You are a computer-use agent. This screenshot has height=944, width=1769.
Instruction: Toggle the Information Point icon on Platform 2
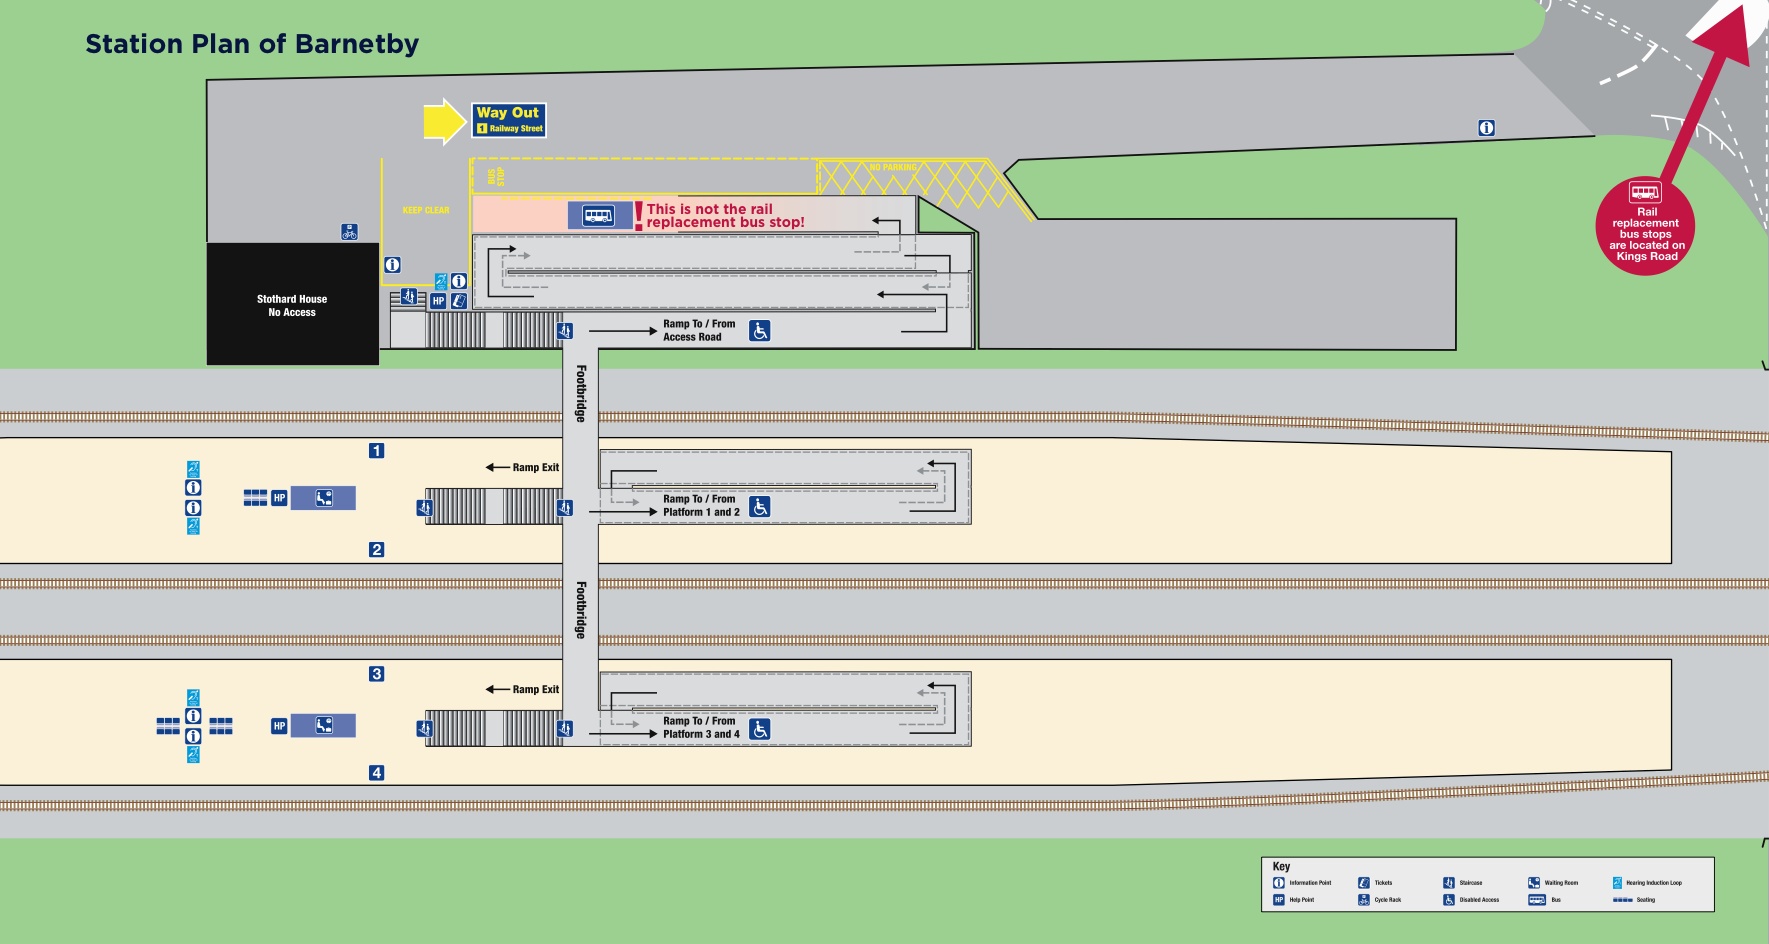pos(192,510)
